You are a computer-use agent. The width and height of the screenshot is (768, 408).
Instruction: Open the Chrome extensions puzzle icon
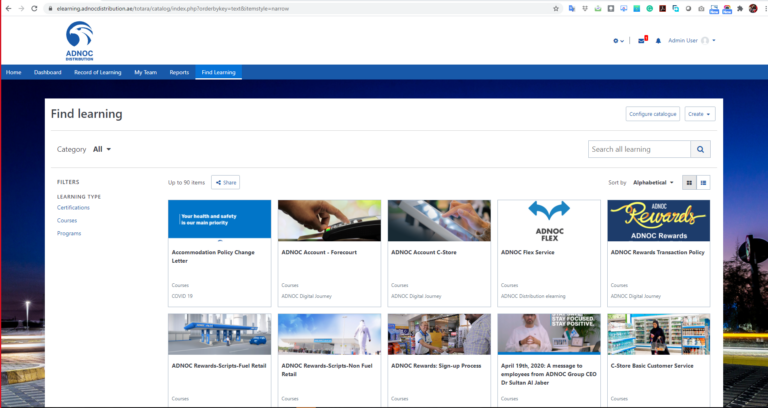[x=740, y=8]
